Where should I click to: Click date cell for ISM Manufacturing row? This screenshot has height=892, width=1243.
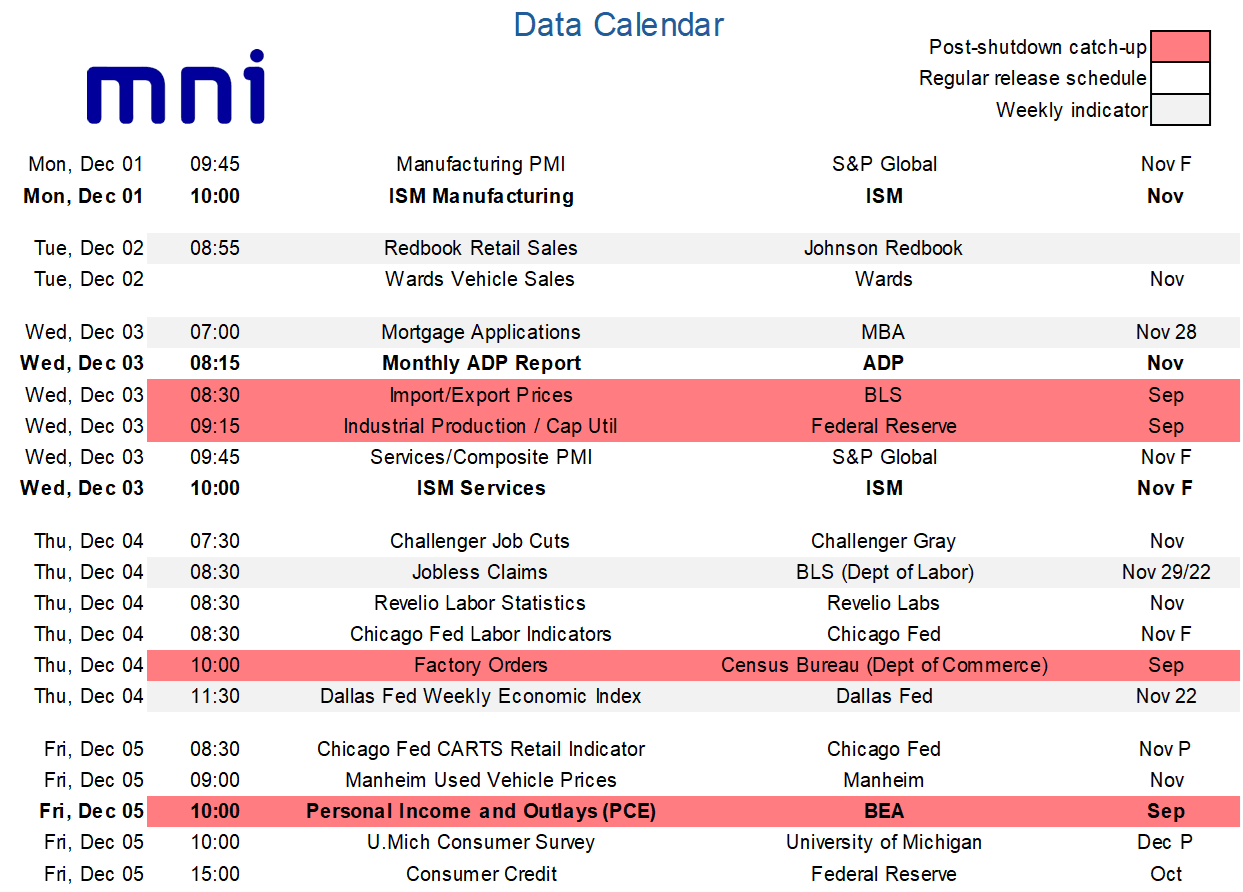(83, 196)
